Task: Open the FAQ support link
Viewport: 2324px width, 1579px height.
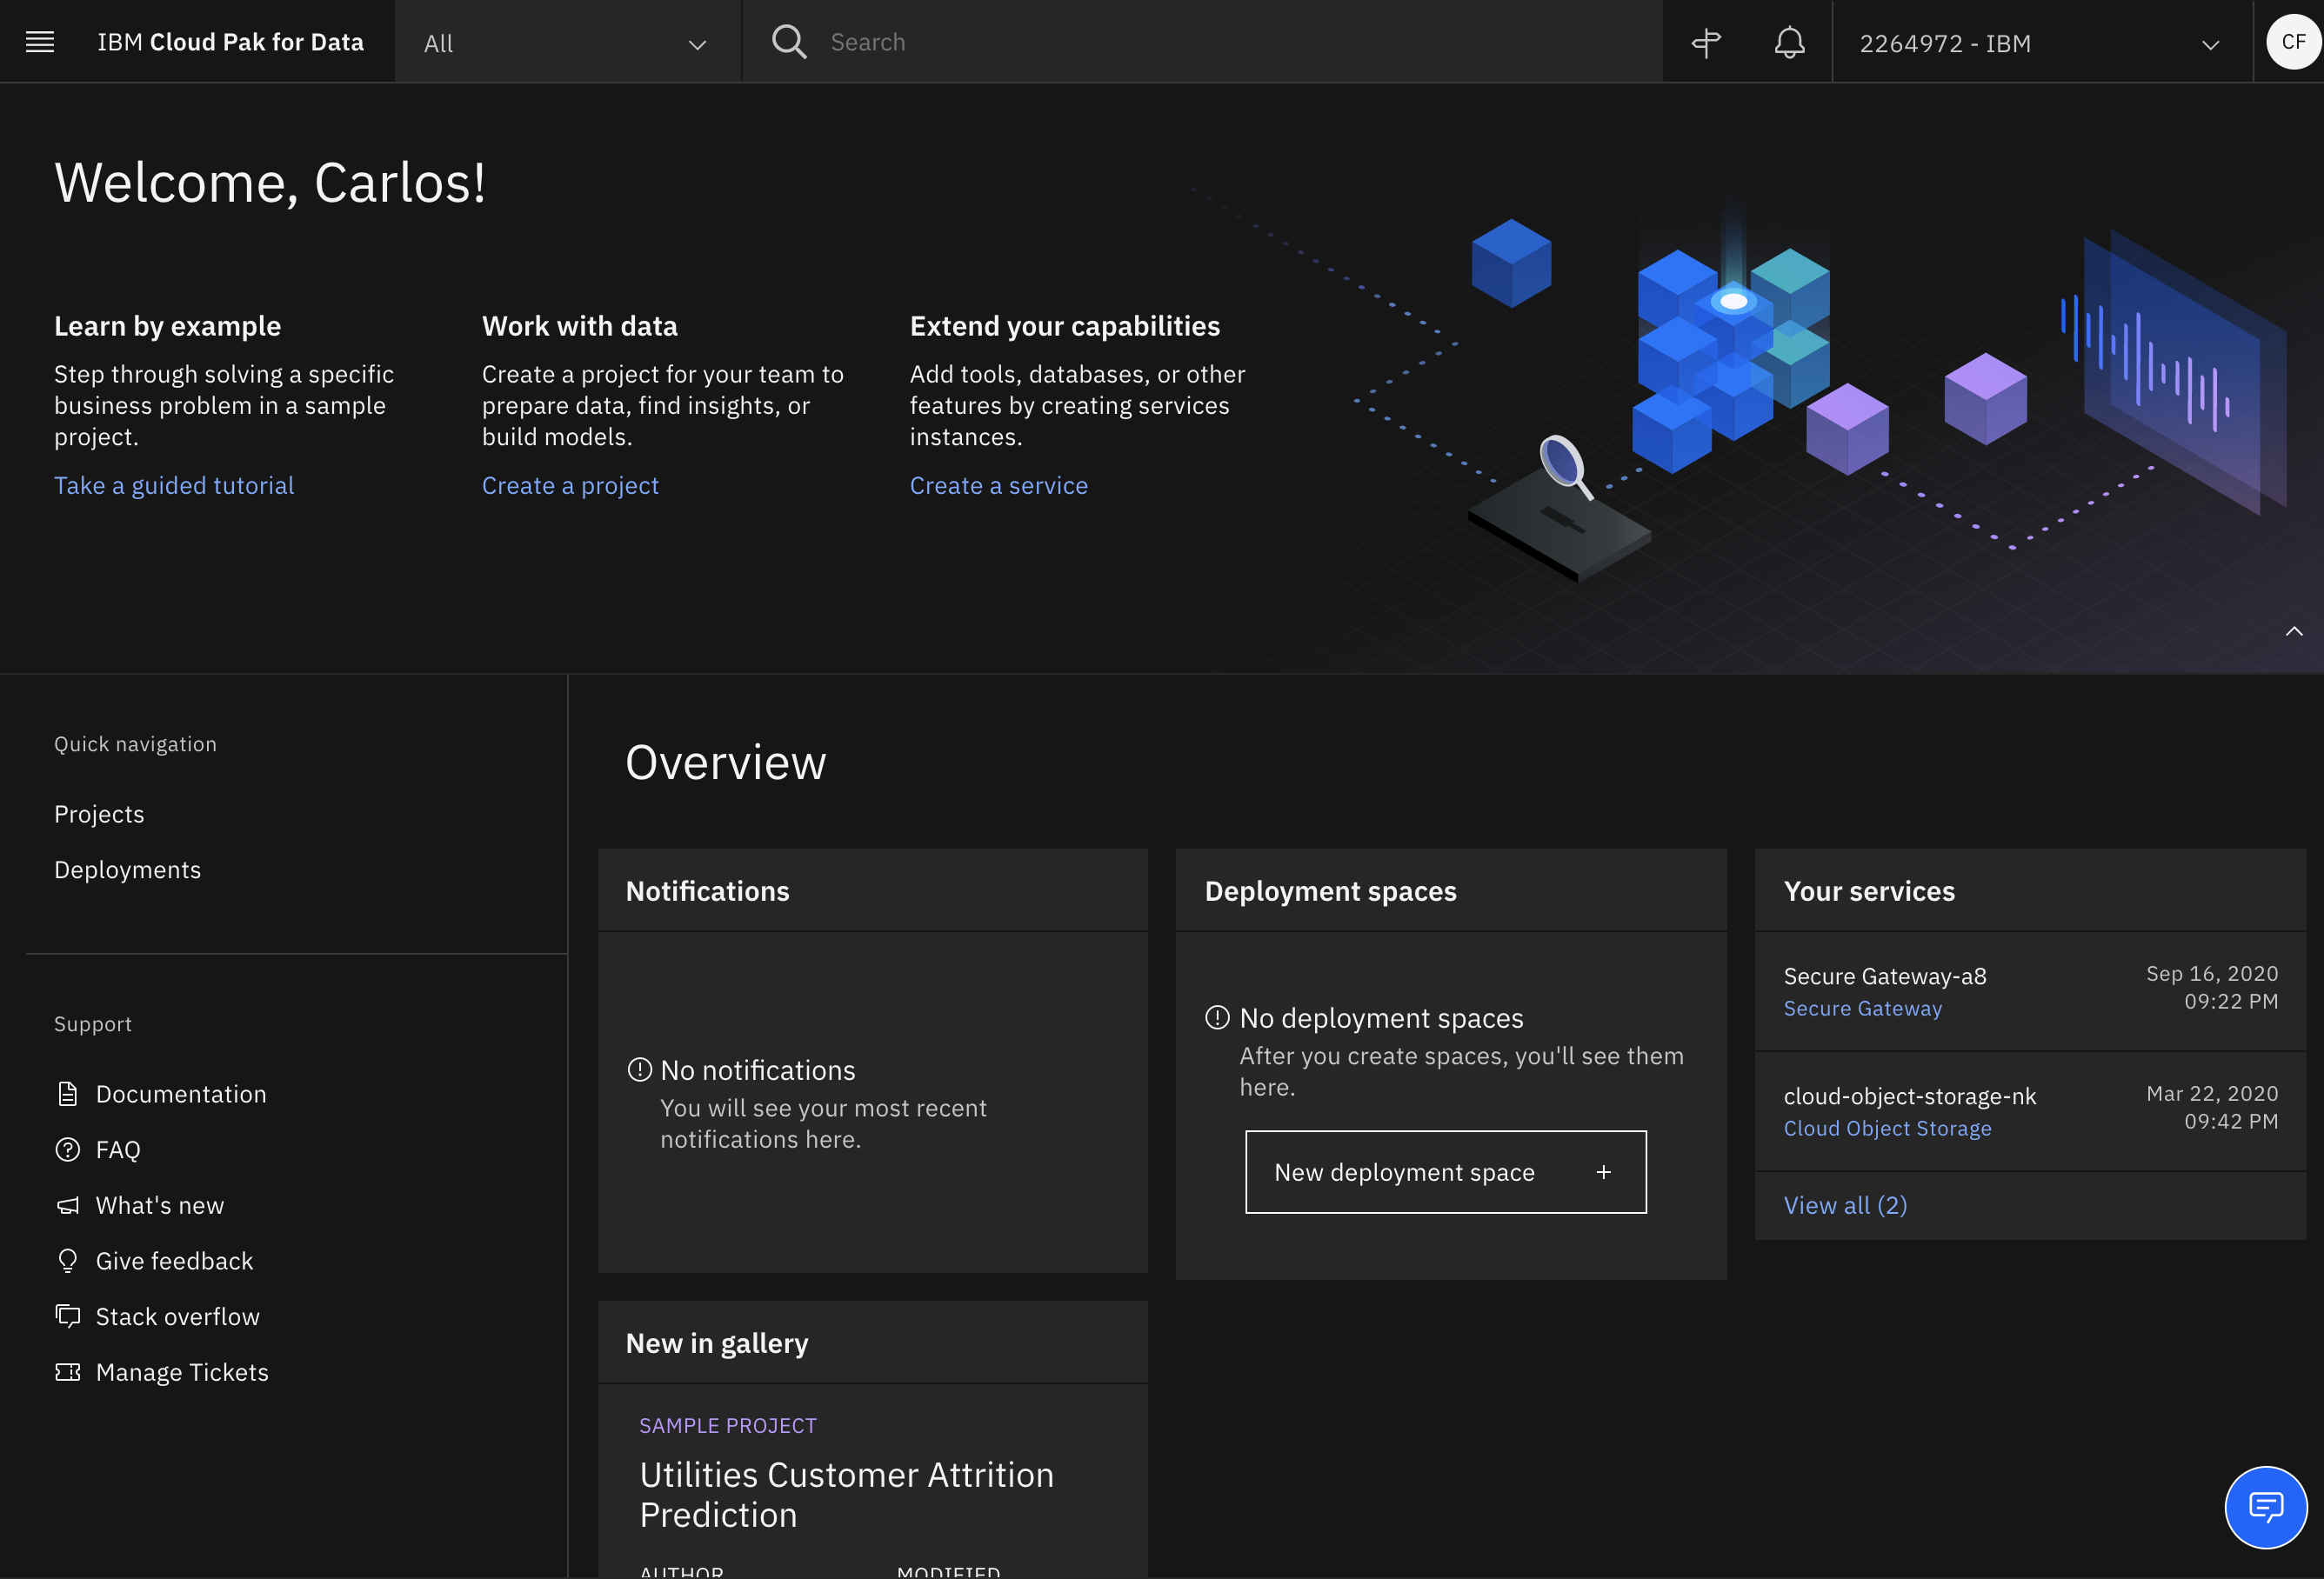Action: point(118,1150)
